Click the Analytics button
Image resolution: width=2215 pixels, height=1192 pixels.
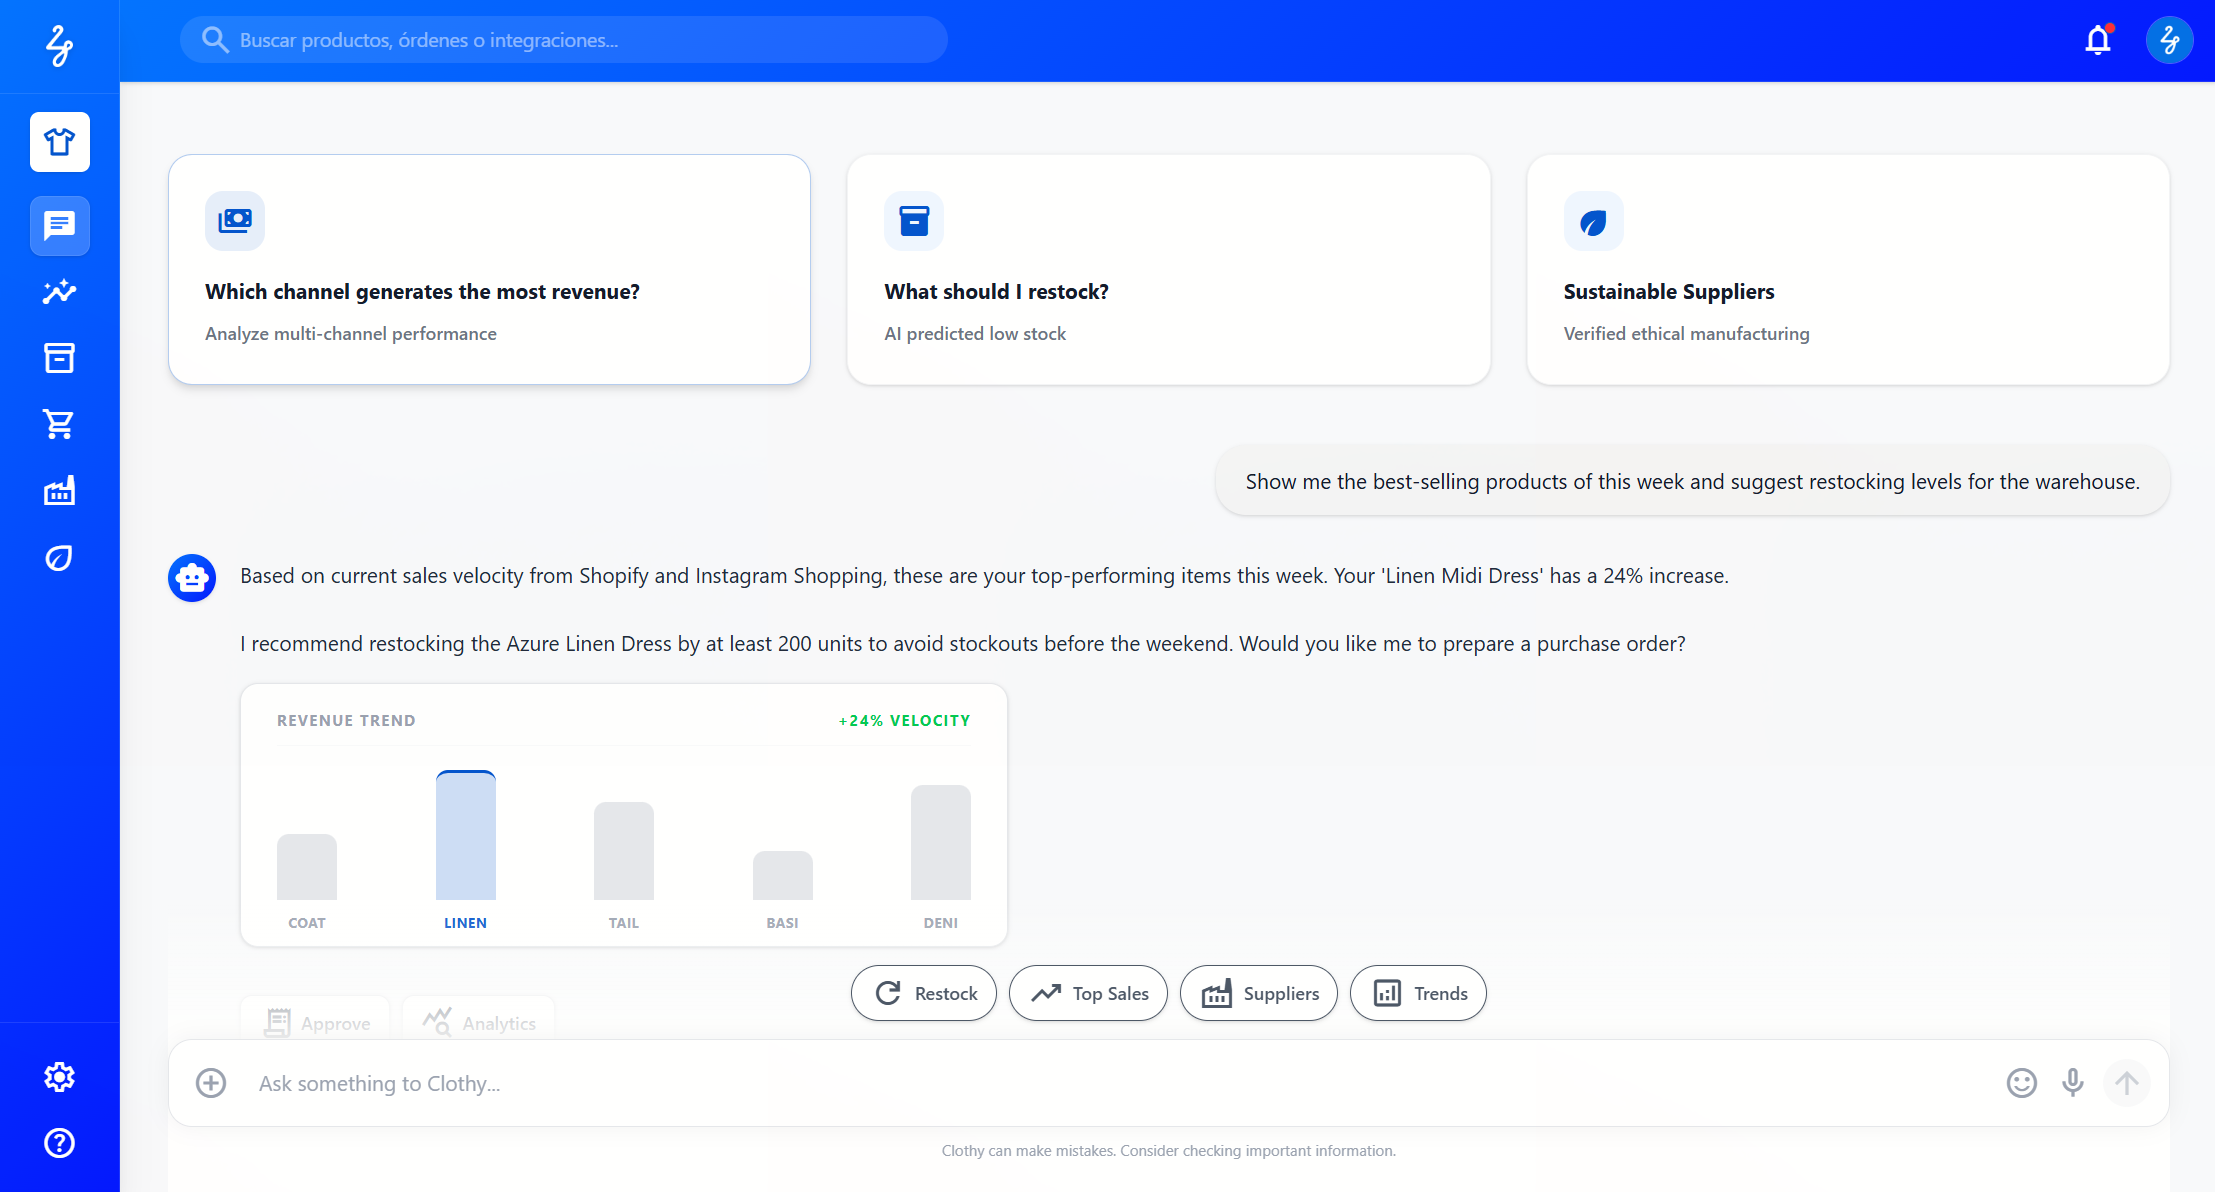tap(478, 1020)
